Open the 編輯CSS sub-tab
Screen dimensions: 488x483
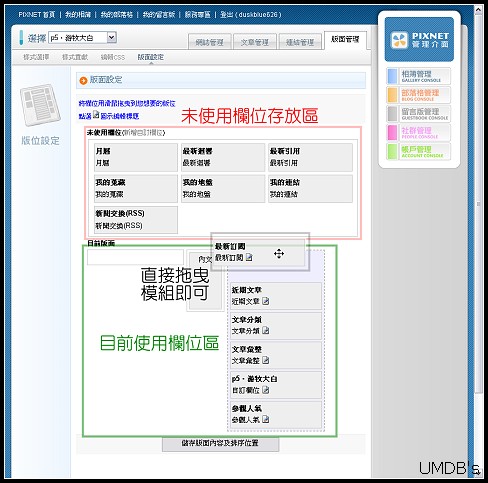pyautogui.click(x=113, y=57)
